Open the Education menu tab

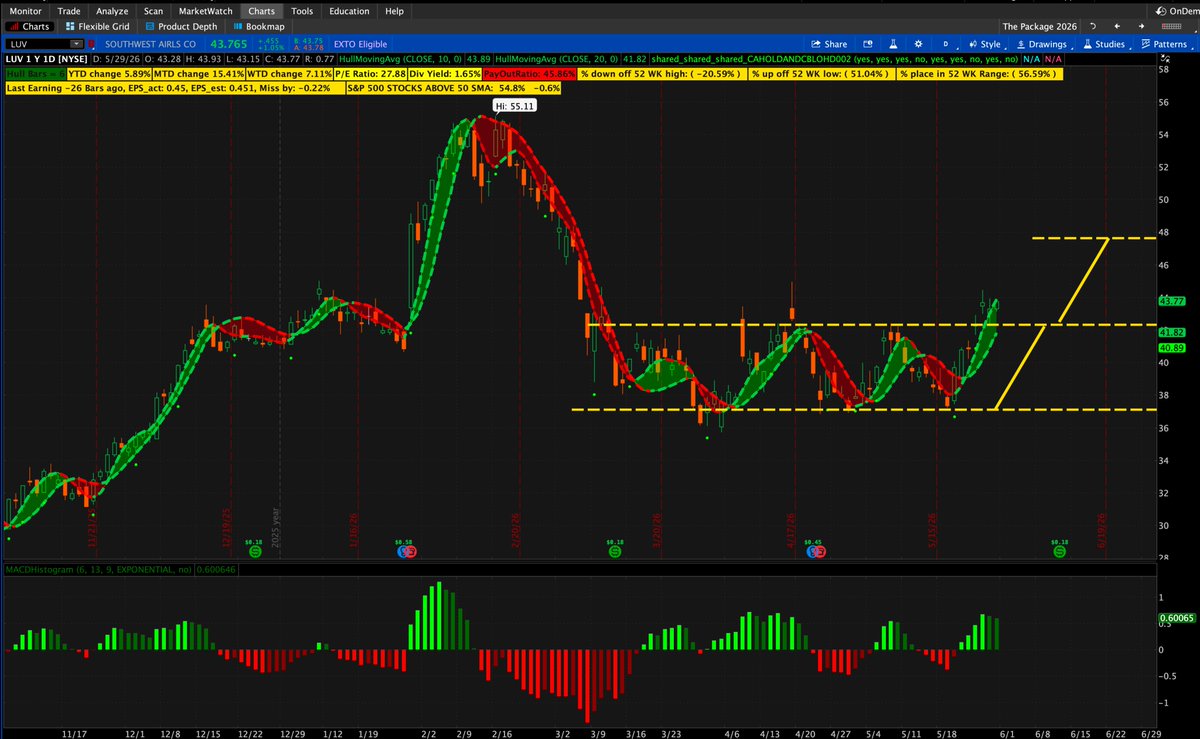coord(348,10)
